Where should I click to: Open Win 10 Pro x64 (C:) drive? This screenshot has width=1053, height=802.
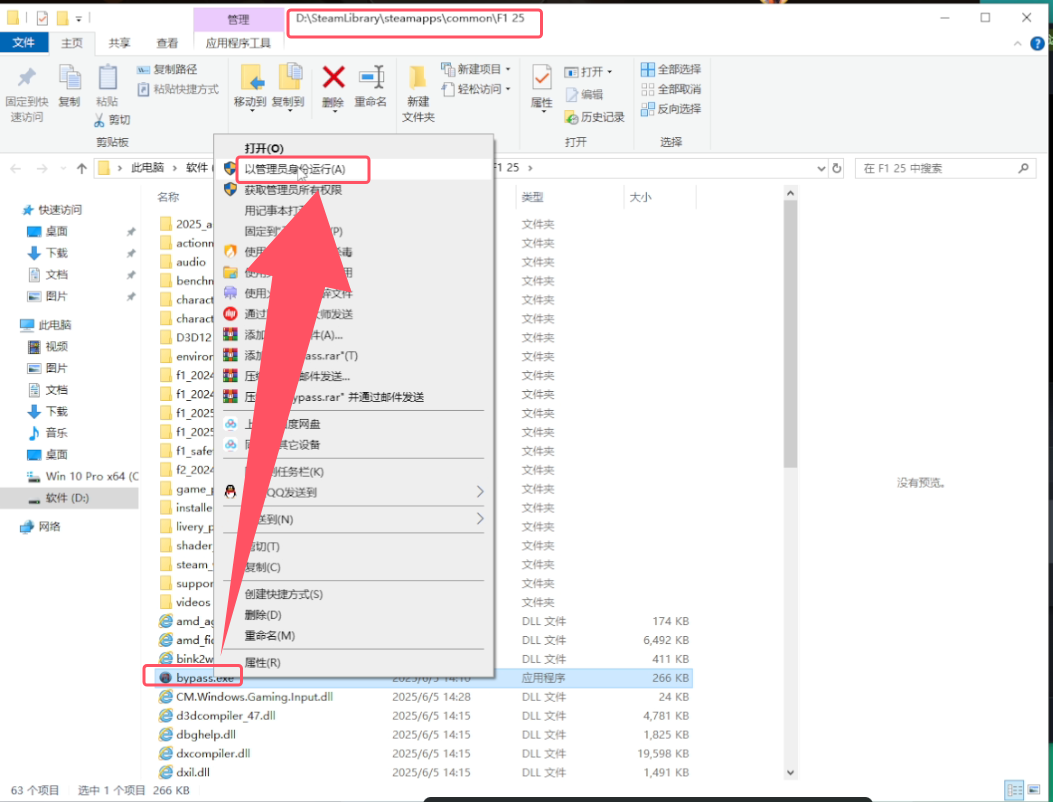92,476
